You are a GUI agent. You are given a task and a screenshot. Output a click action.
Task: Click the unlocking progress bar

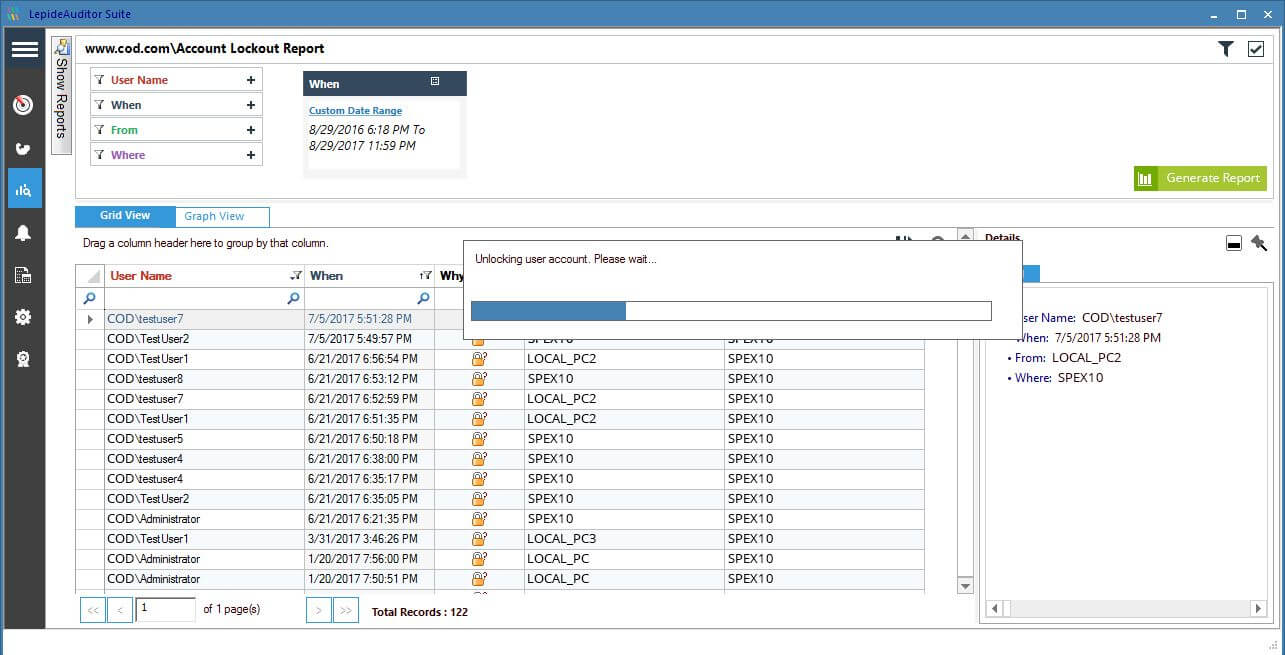(731, 311)
